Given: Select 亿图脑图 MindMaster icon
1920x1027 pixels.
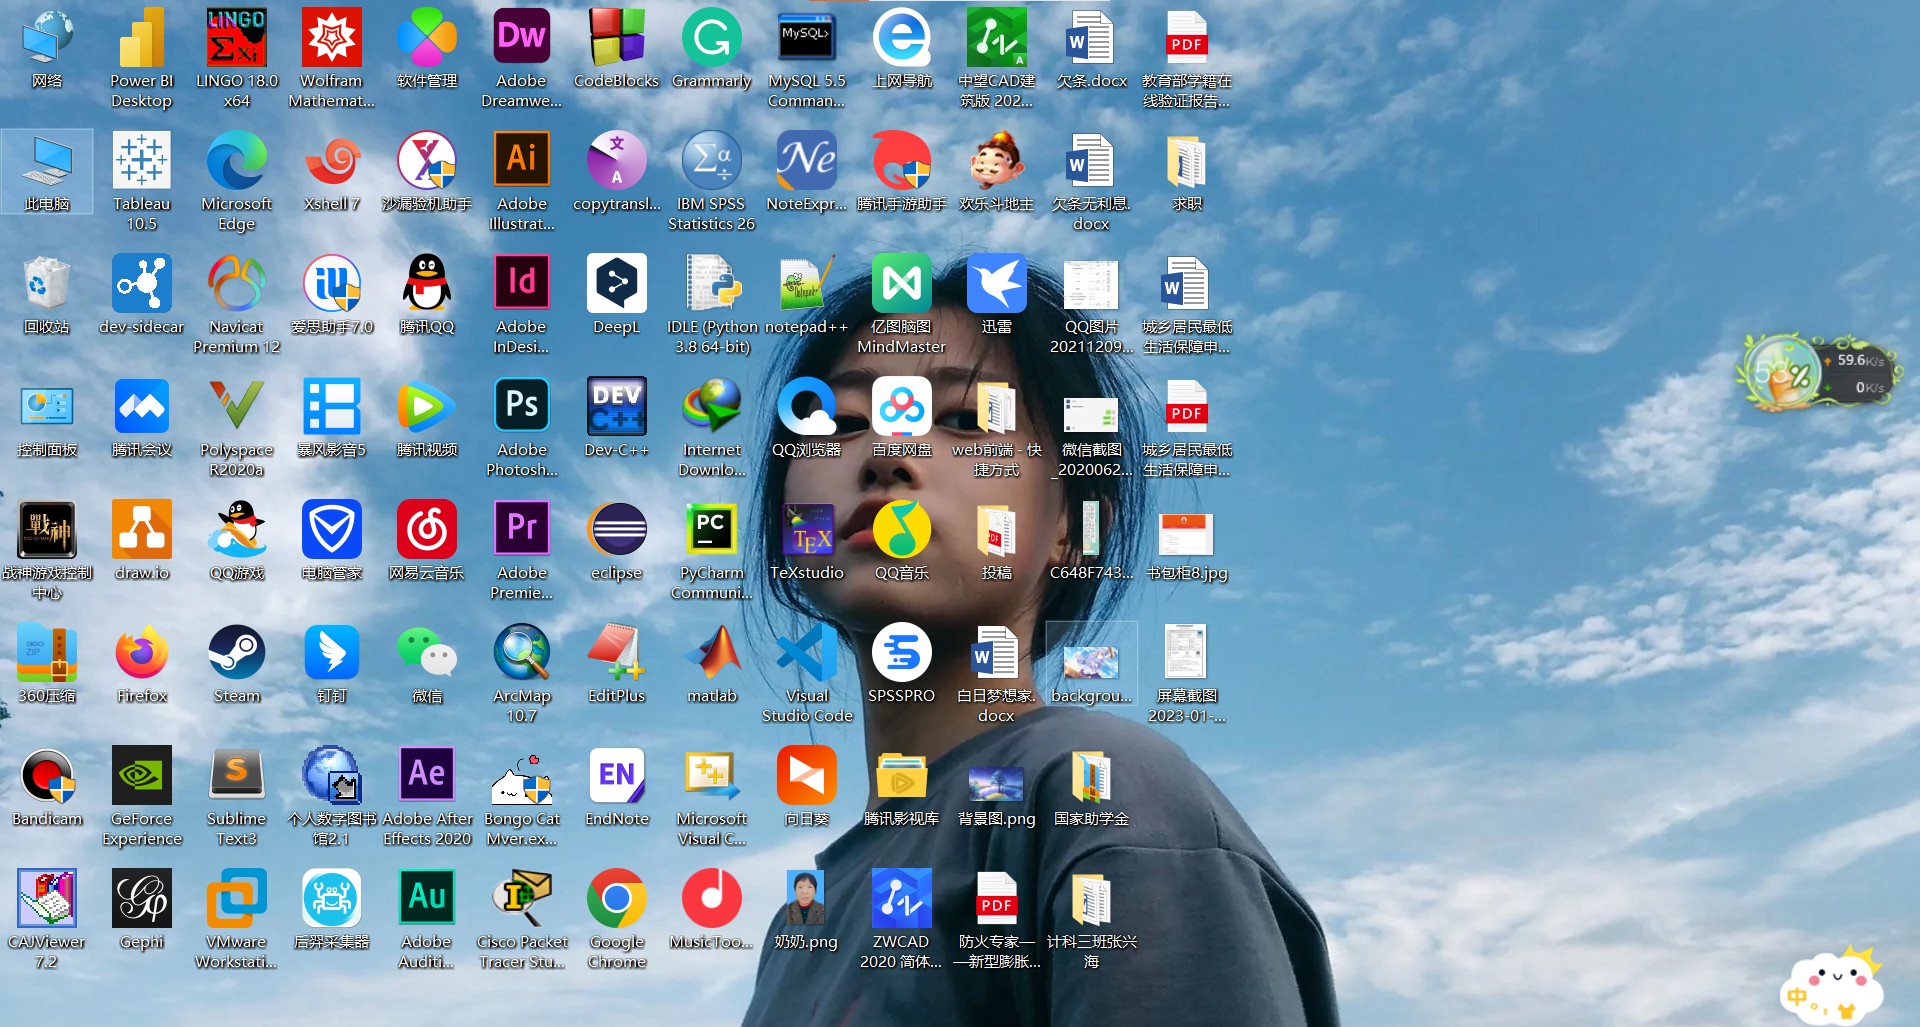Looking at the screenshot, I should (x=901, y=284).
